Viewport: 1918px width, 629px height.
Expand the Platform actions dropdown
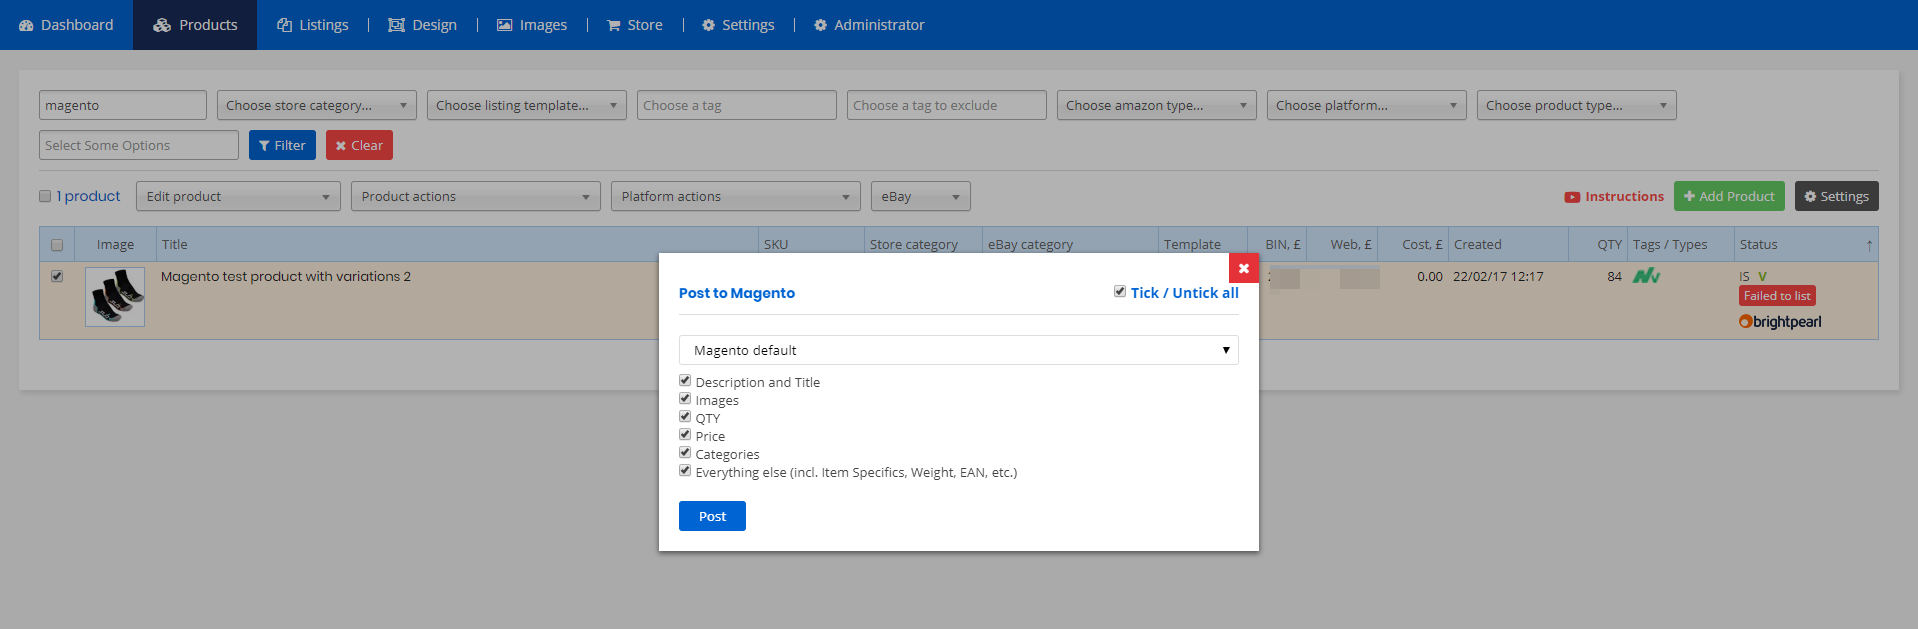(x=736, y=196)
